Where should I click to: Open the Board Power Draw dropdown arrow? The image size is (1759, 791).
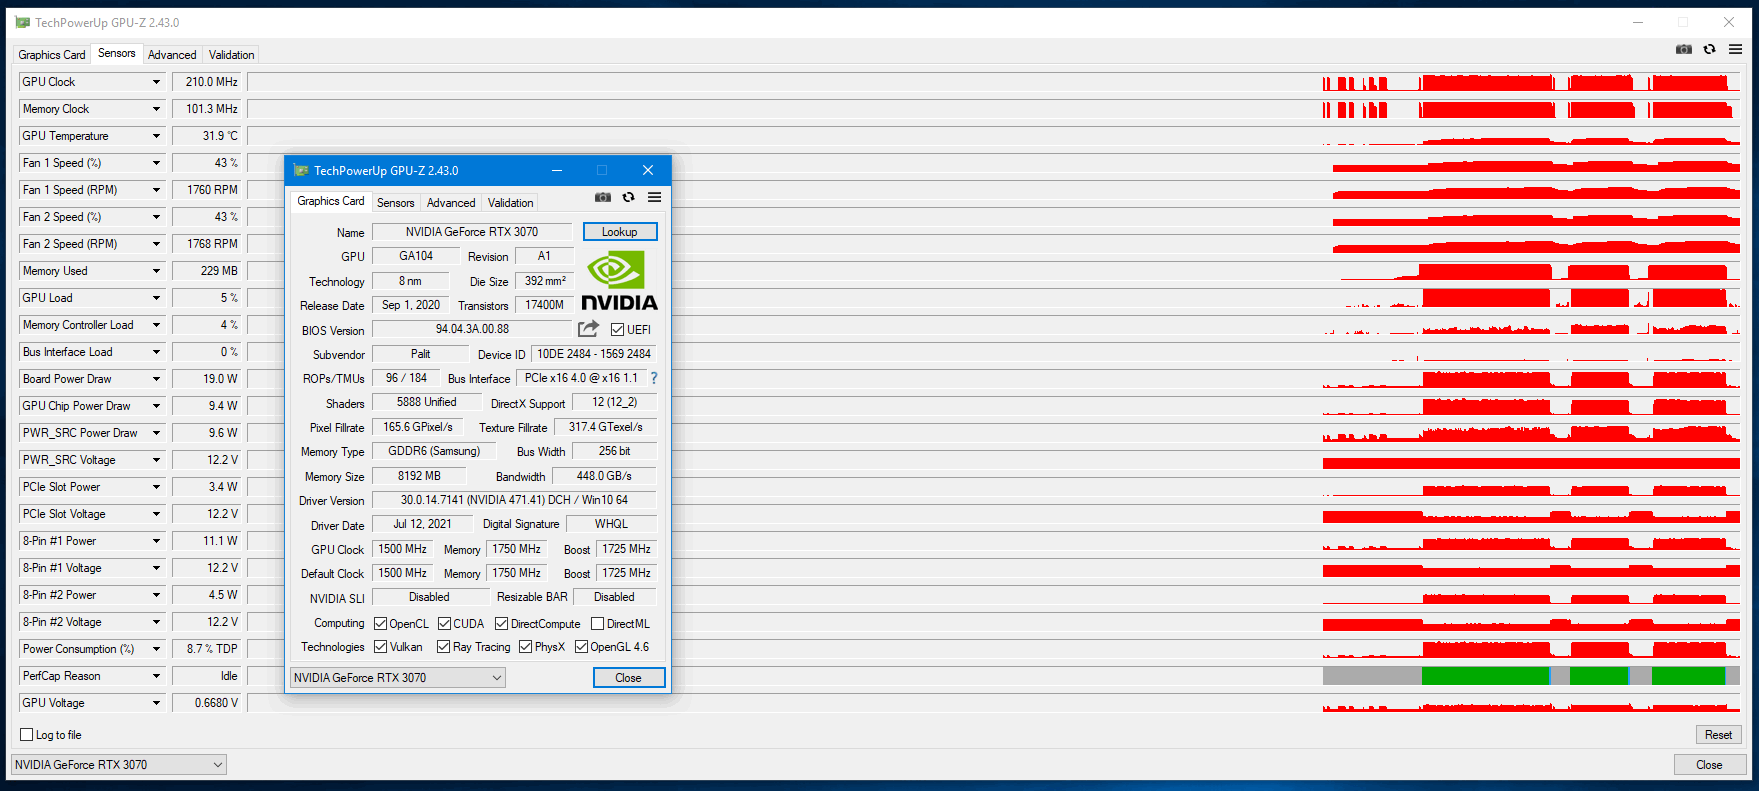(x=156, y=379)
